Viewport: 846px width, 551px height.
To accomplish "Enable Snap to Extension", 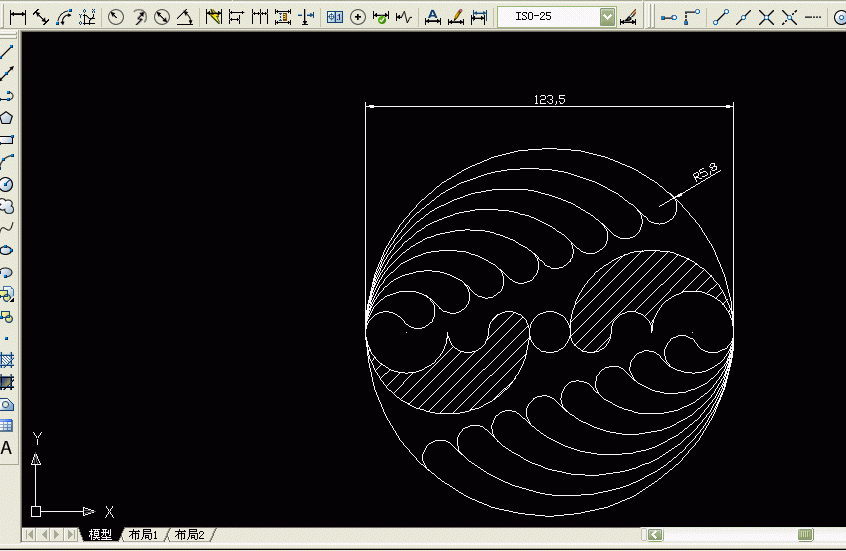I will click(813, 17).
